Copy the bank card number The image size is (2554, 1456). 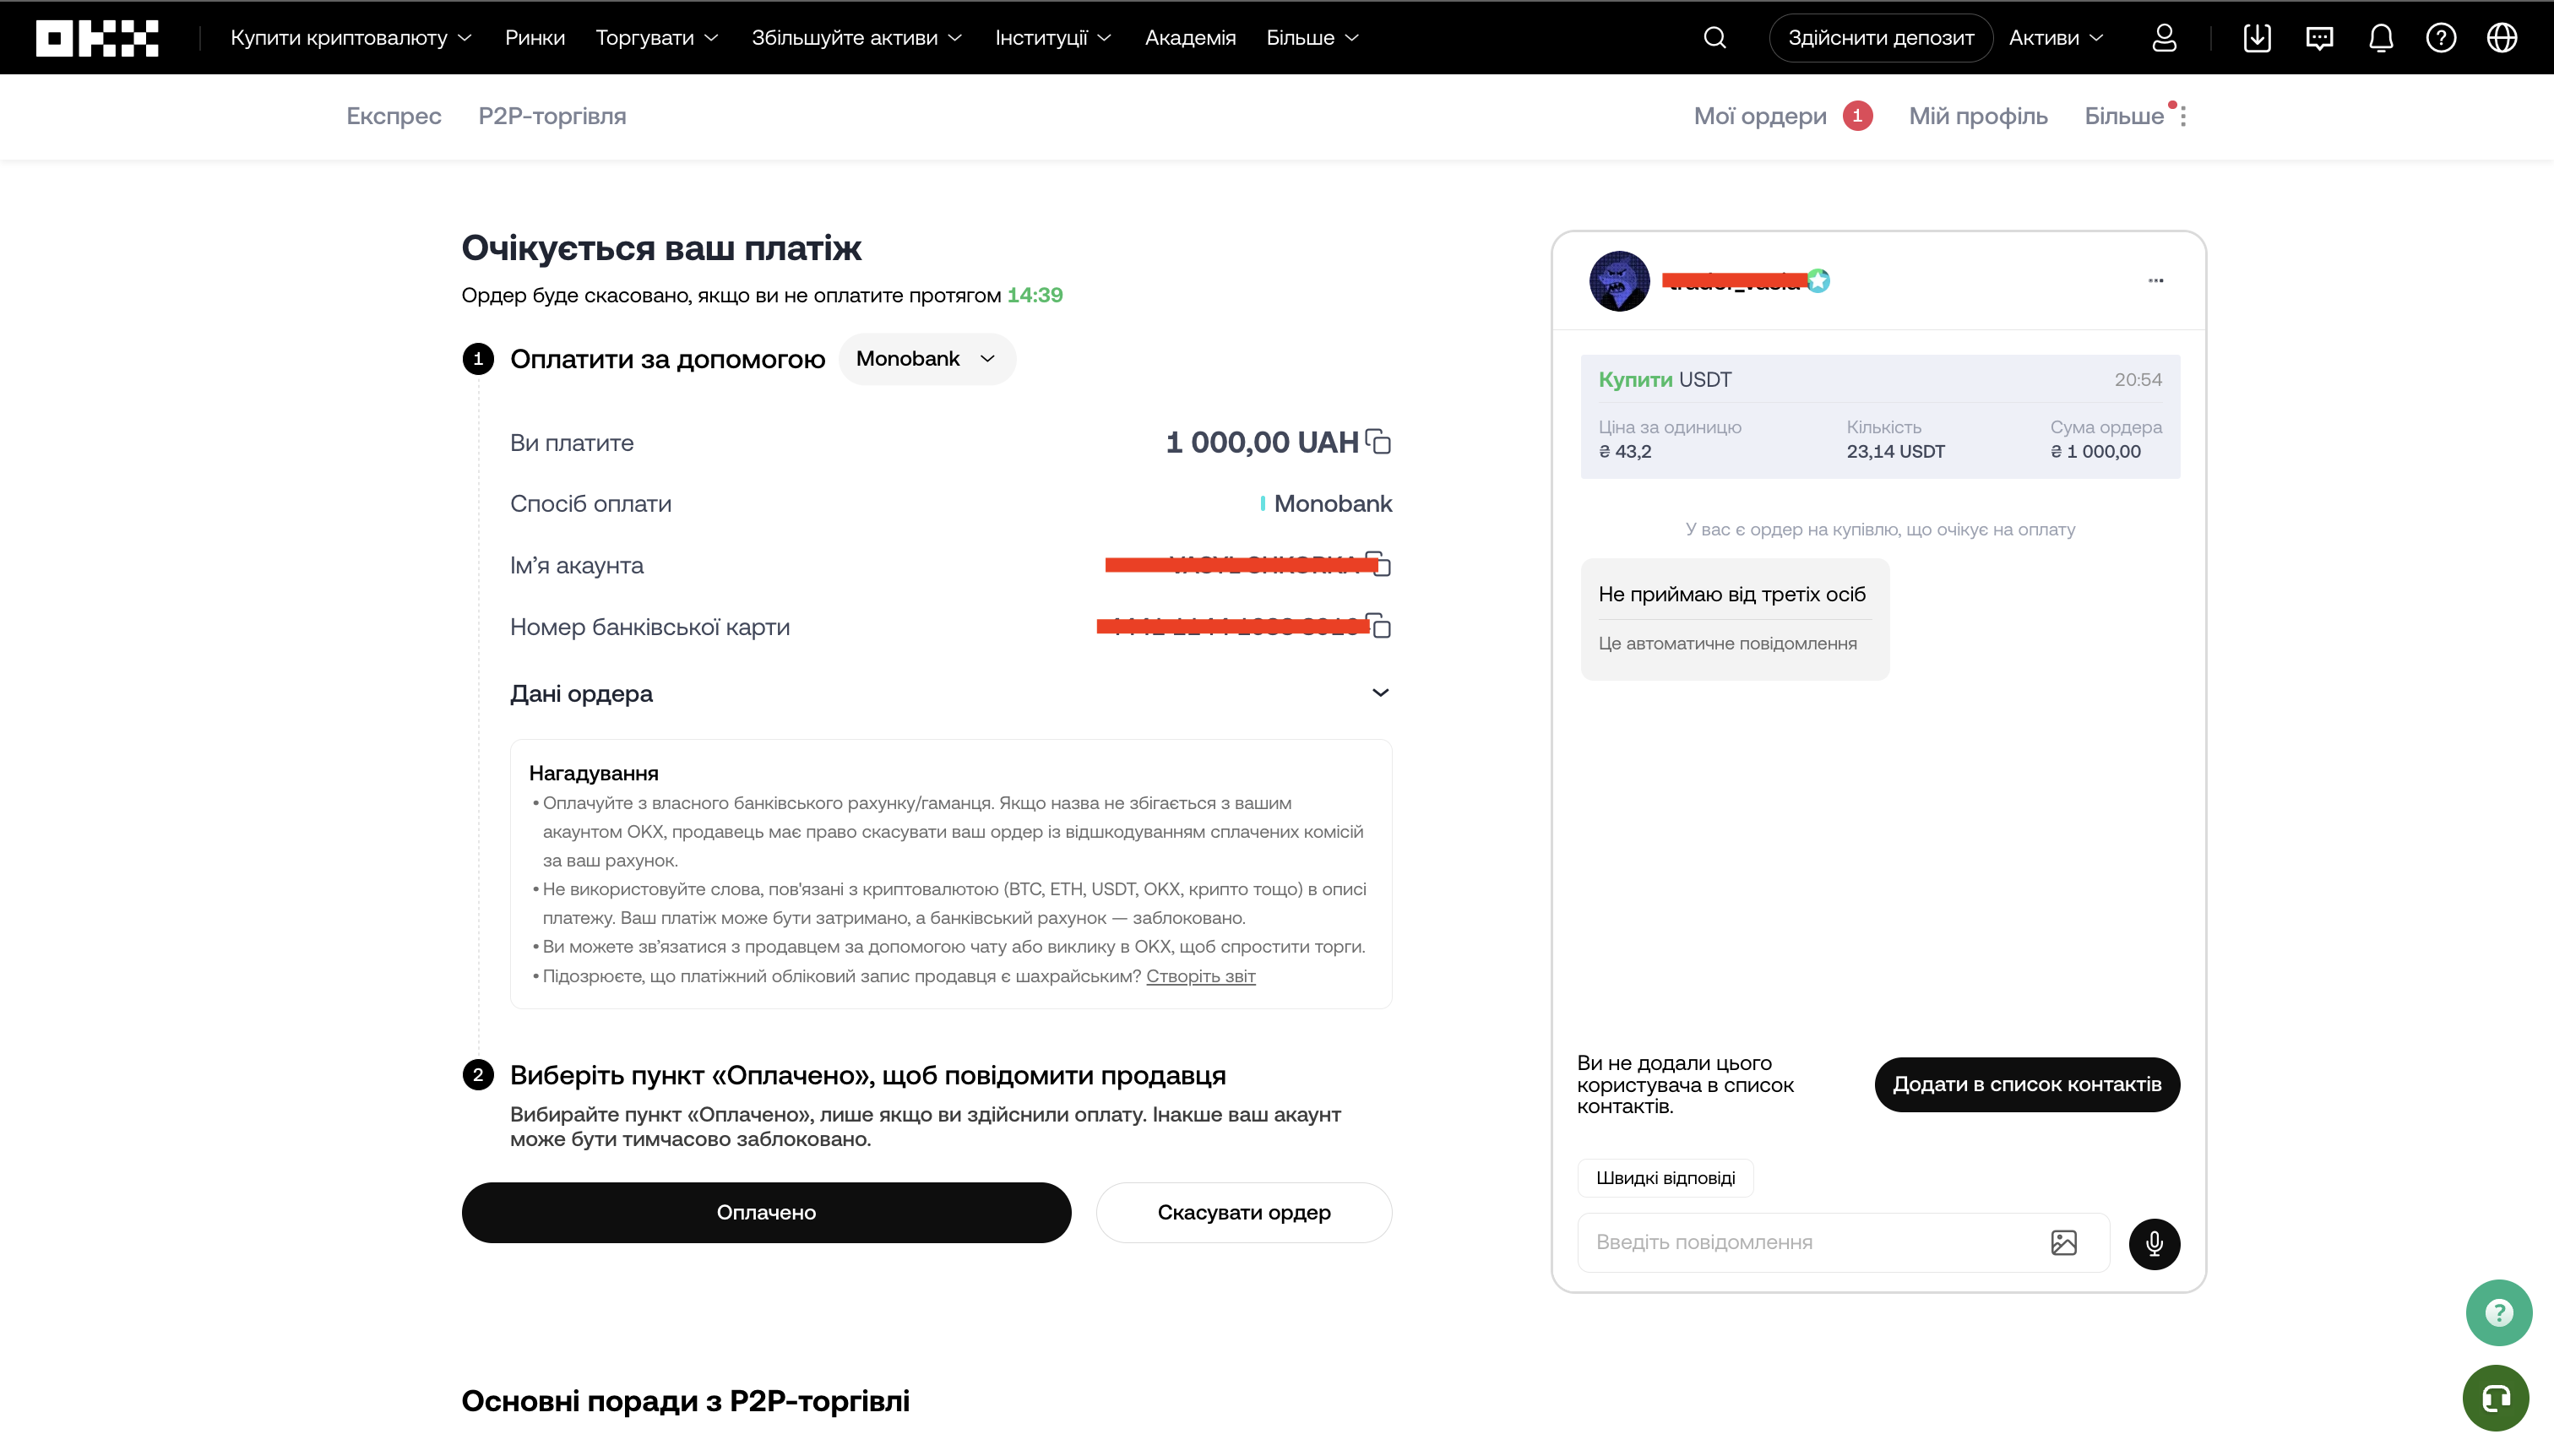point(1382,627)
